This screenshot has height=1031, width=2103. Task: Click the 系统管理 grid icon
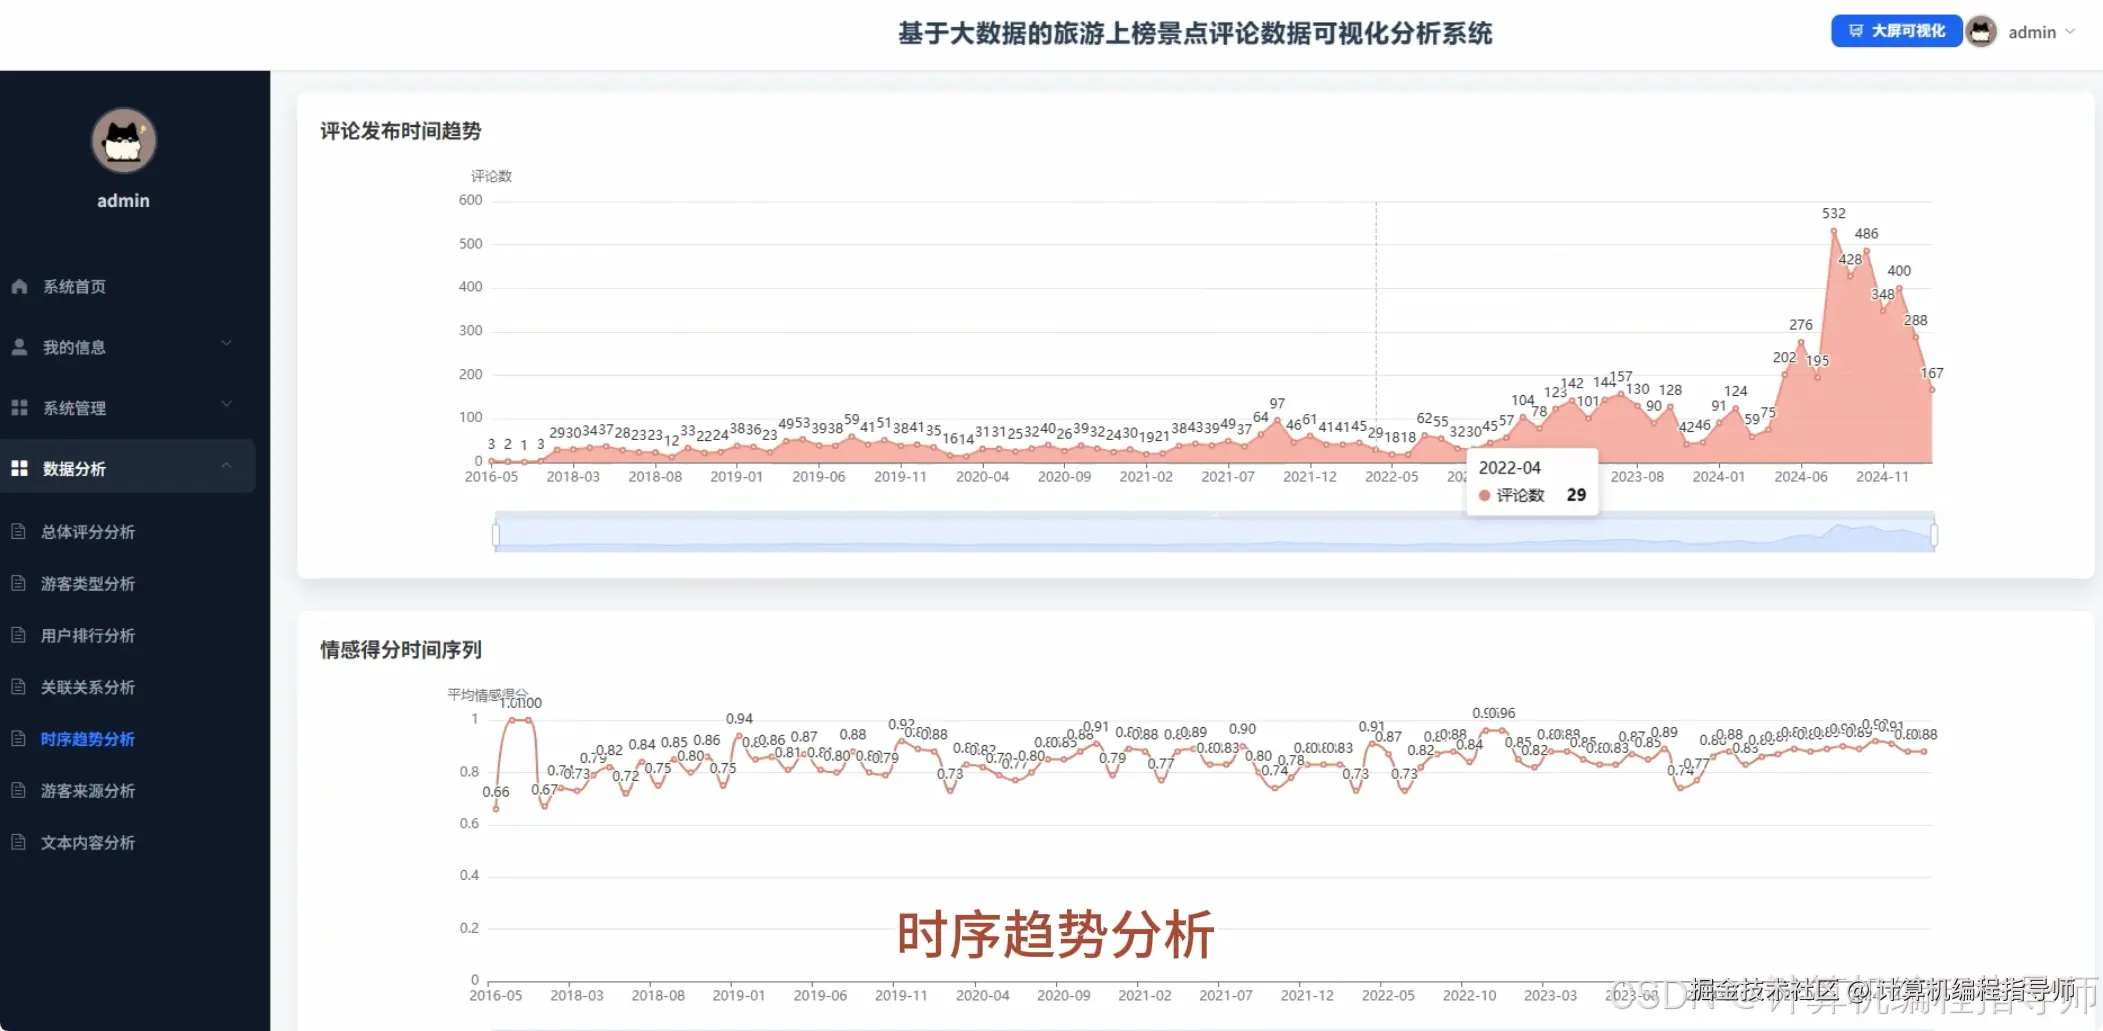tap(19, 408)
